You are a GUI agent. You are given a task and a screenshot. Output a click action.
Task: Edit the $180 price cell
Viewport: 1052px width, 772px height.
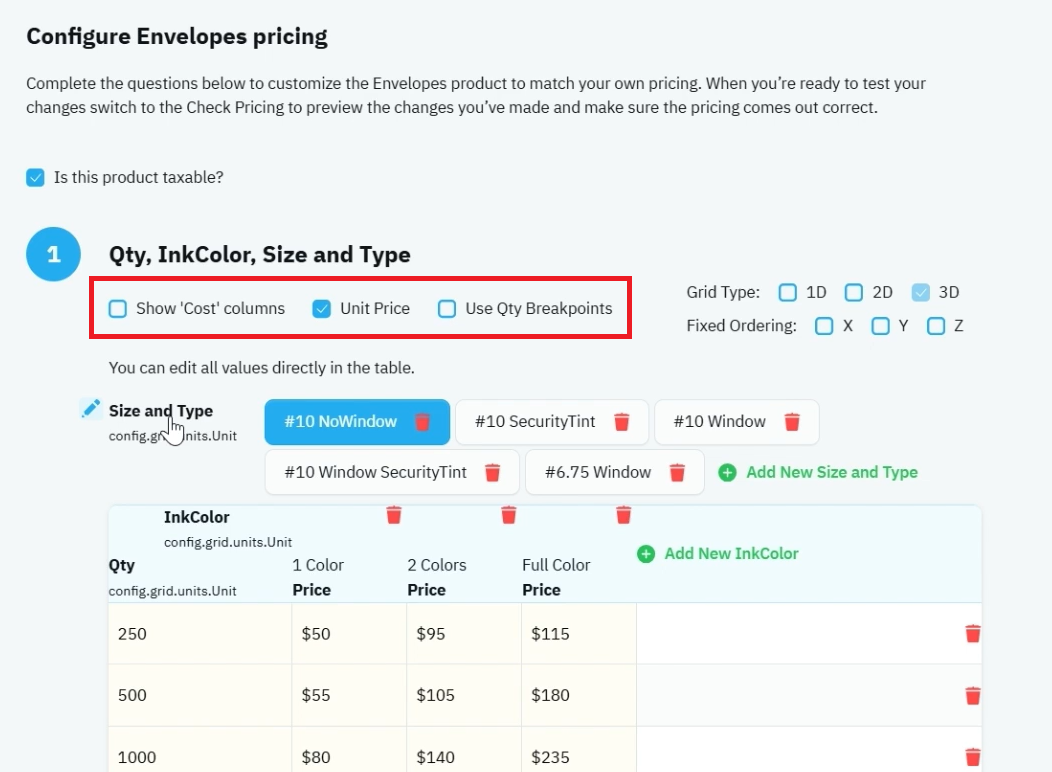pyautogui.click(x=579, y=696)
